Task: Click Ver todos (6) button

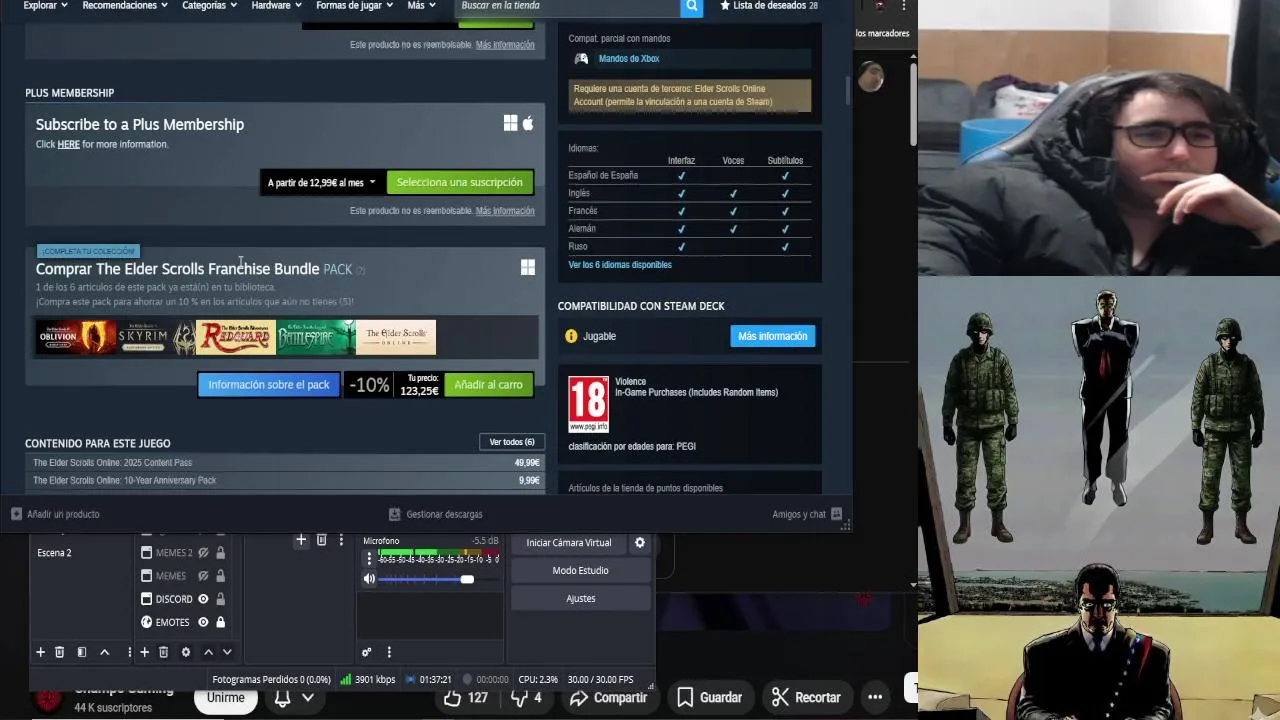Action: 512,442
